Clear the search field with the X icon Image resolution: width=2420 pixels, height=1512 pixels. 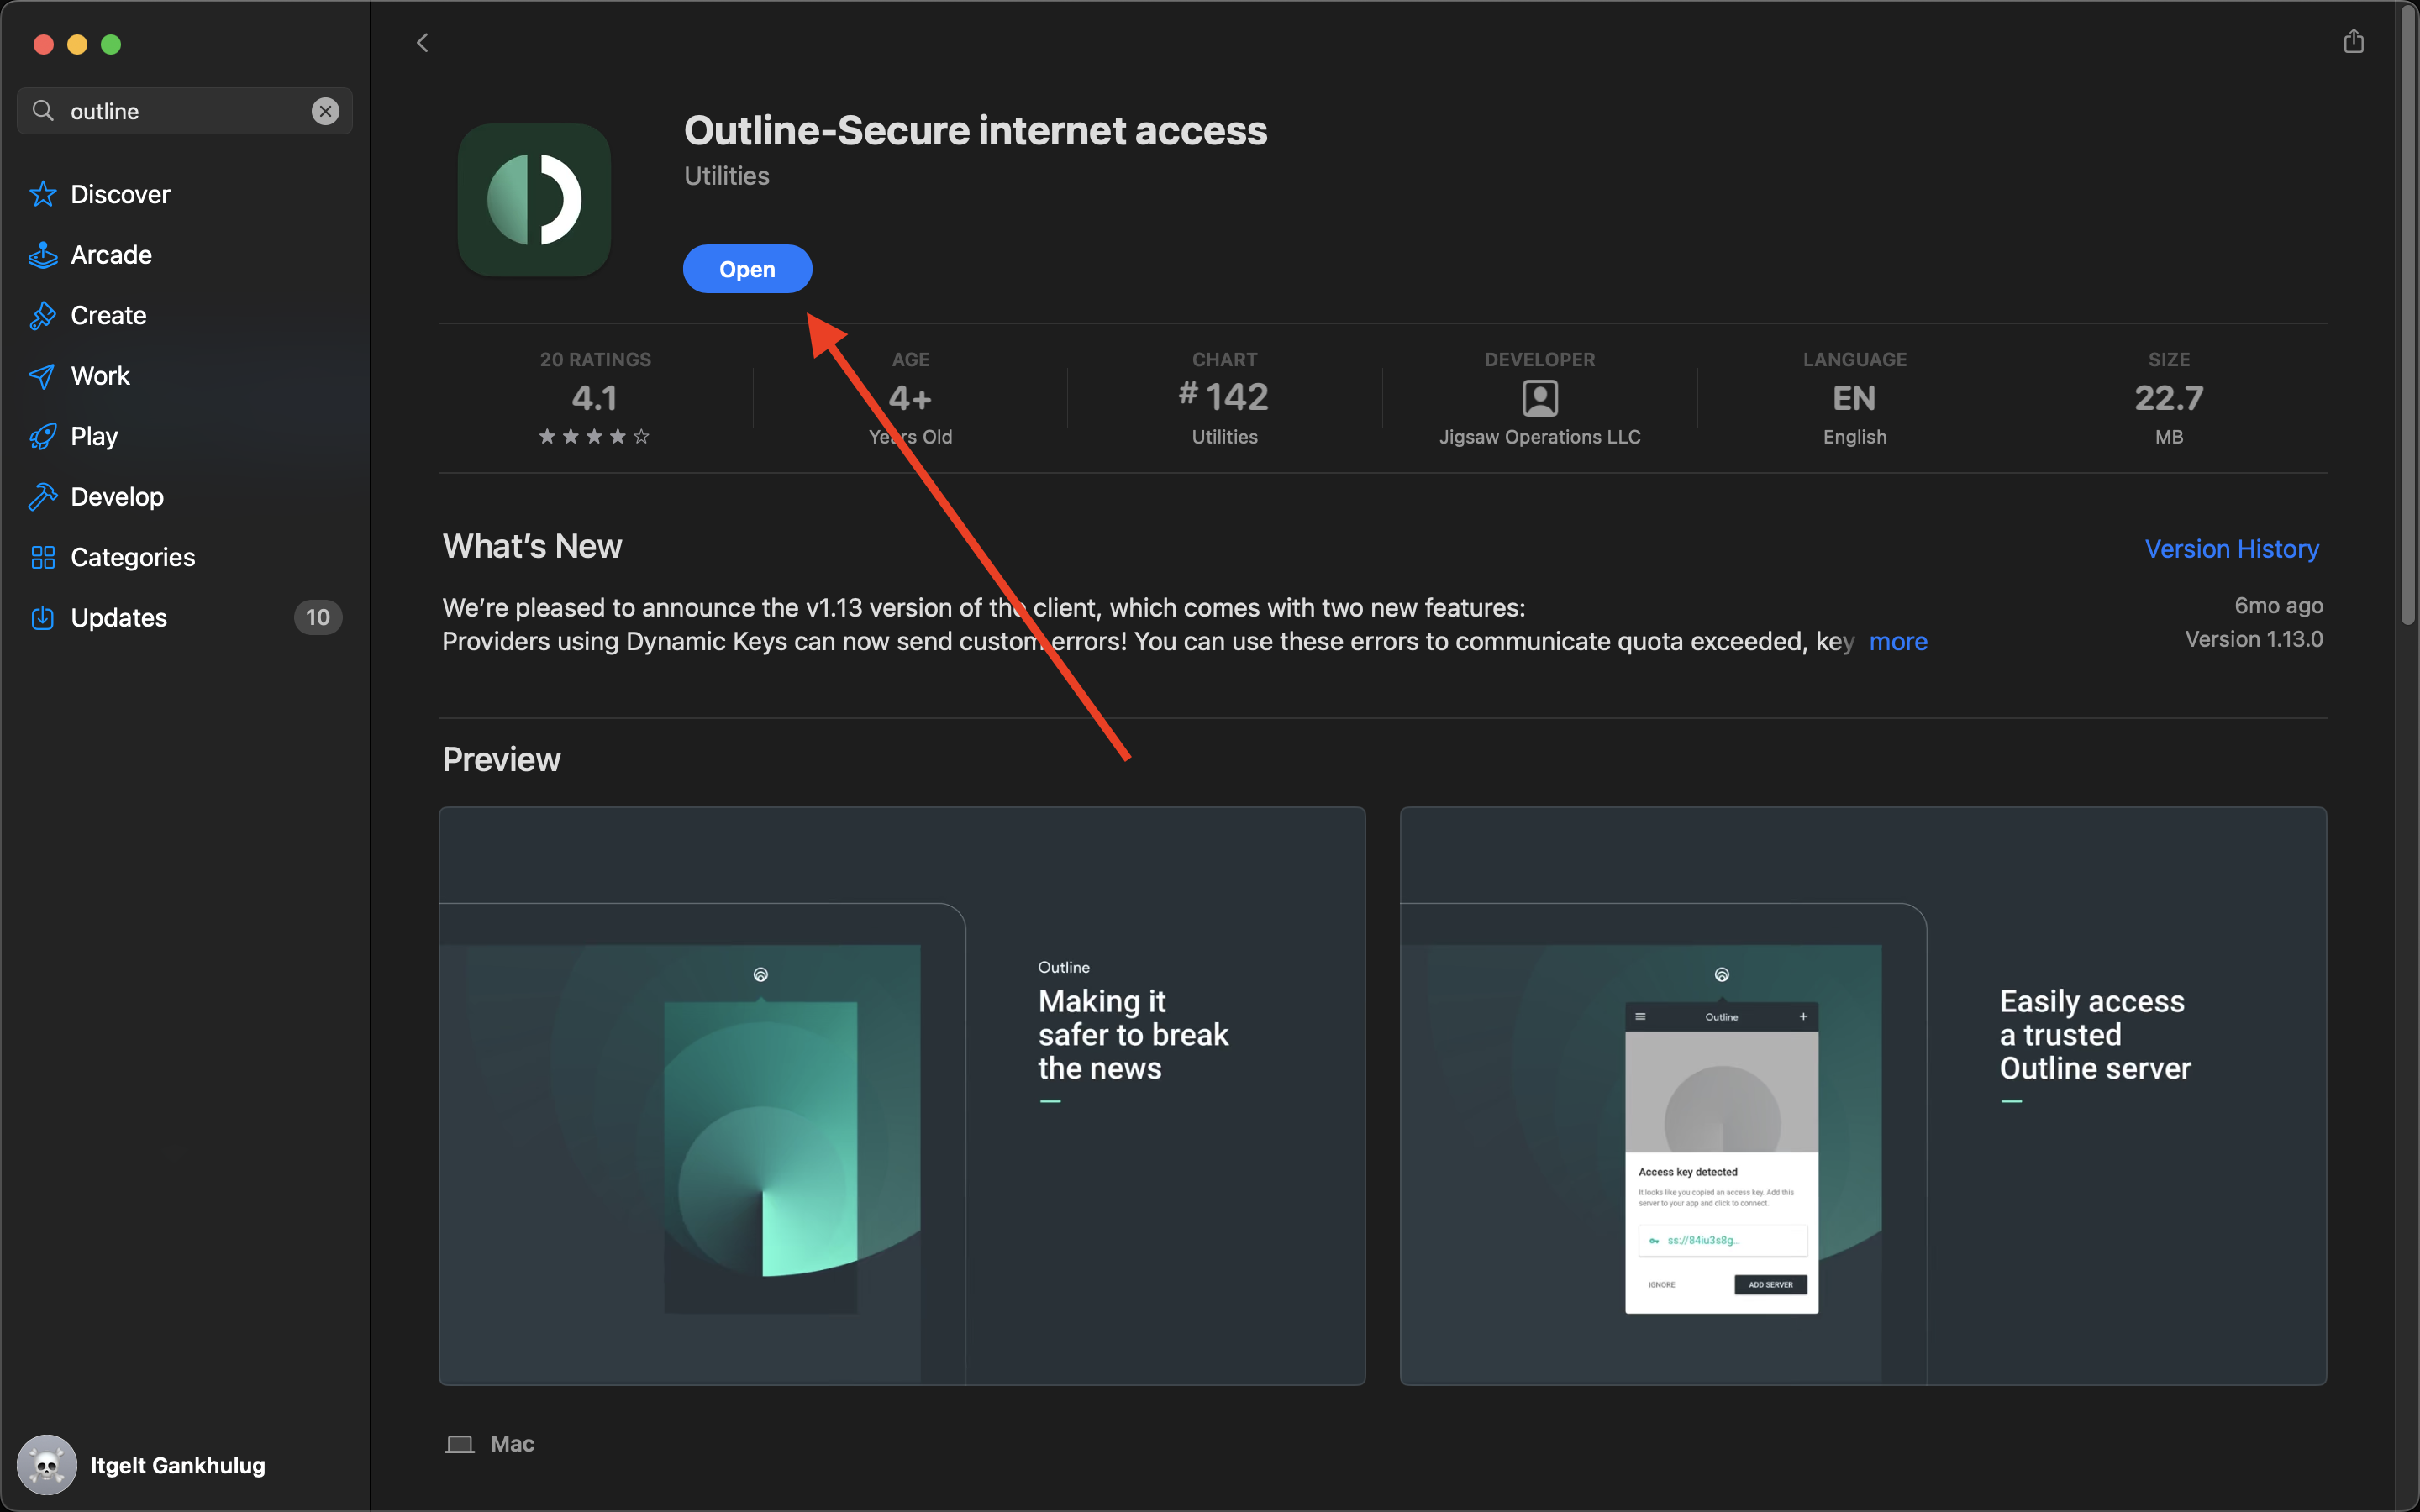pyautogui.click(x=325, y=111)
